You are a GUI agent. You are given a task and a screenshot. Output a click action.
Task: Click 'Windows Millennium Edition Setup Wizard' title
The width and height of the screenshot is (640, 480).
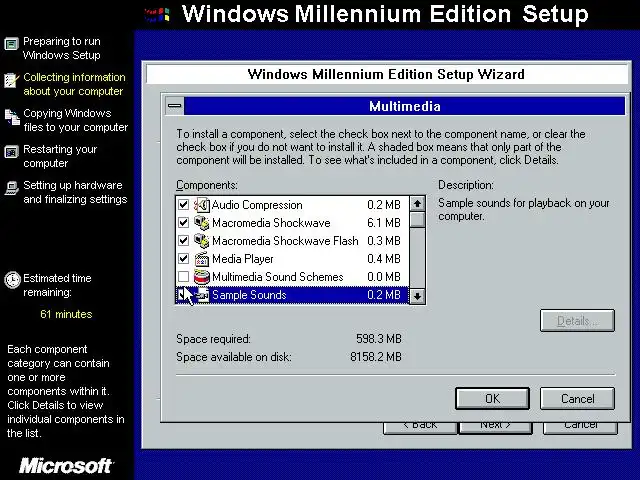(x=386, y=74)
